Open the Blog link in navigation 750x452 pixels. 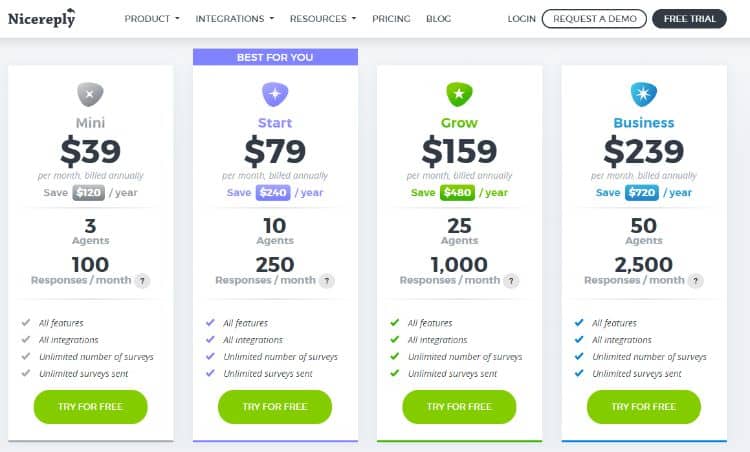coord(438,19)
